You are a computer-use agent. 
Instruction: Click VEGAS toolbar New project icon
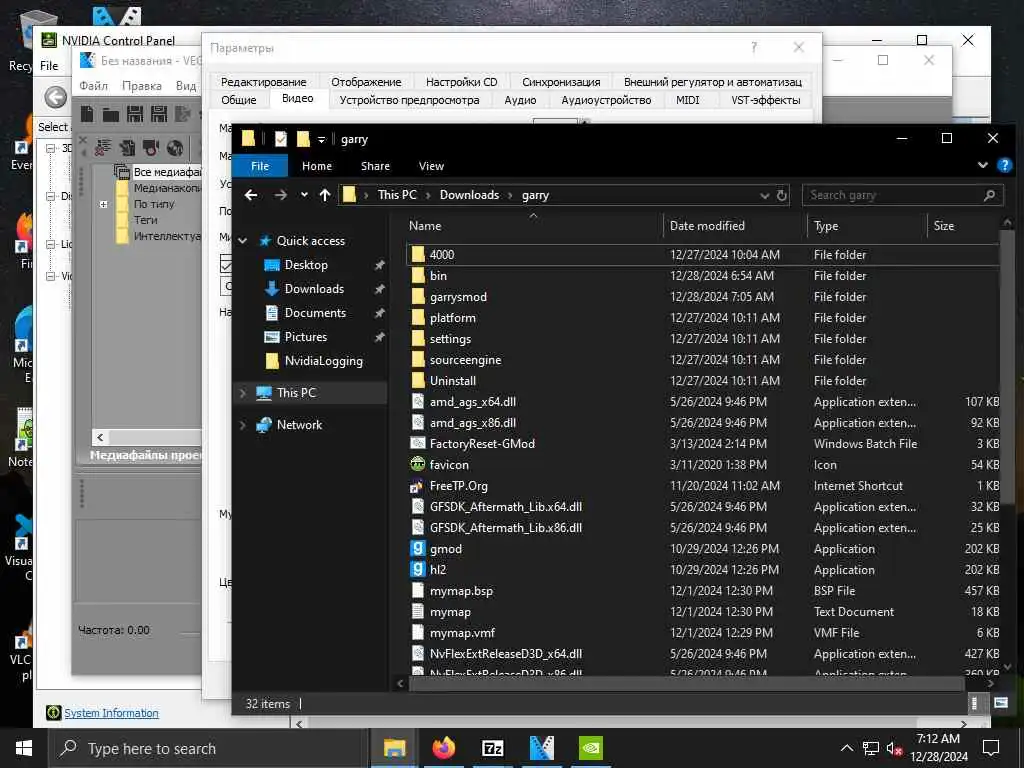point(87,114)
